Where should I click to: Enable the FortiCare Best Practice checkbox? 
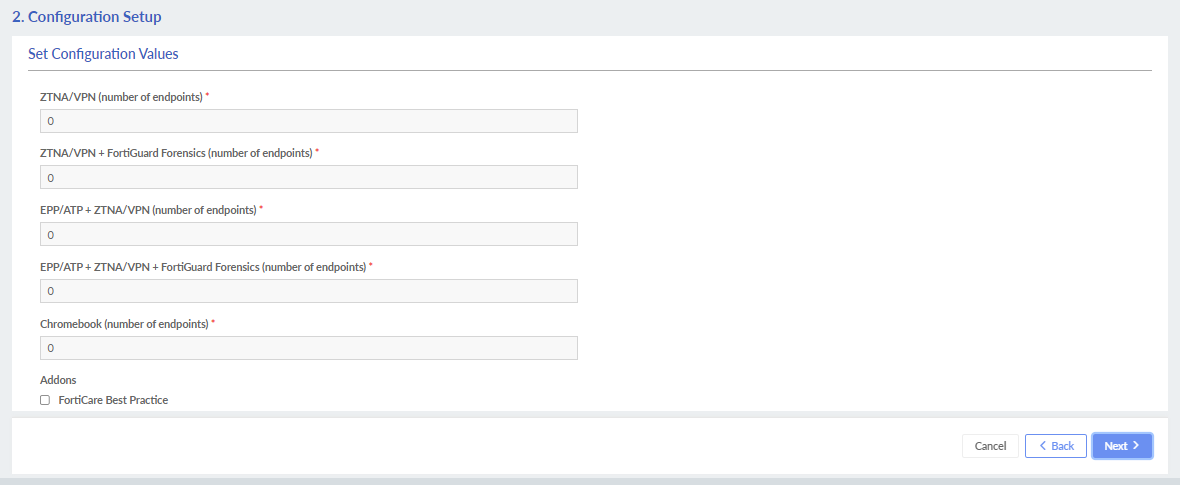coord(44,400)
